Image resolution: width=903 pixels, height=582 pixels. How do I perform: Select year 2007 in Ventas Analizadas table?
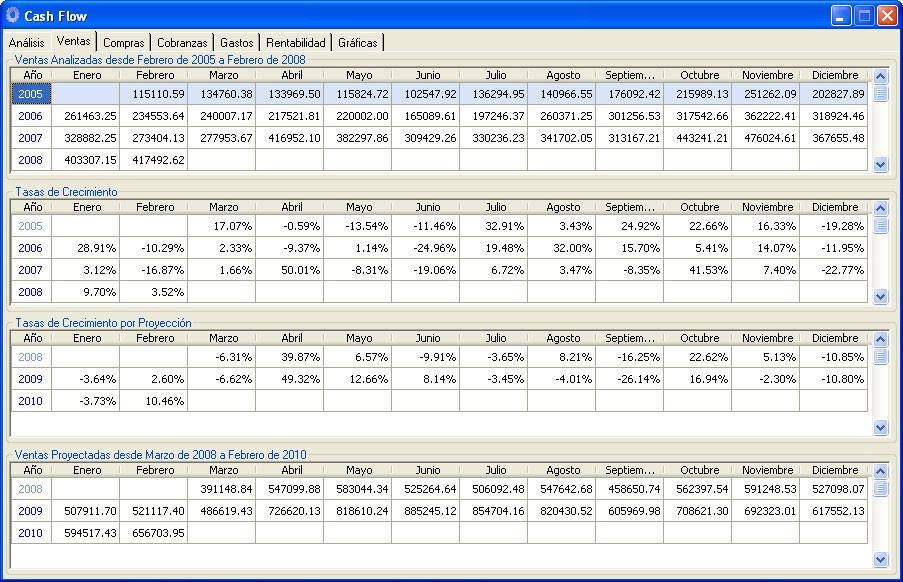pyautogui.click(x=31, y=138)
